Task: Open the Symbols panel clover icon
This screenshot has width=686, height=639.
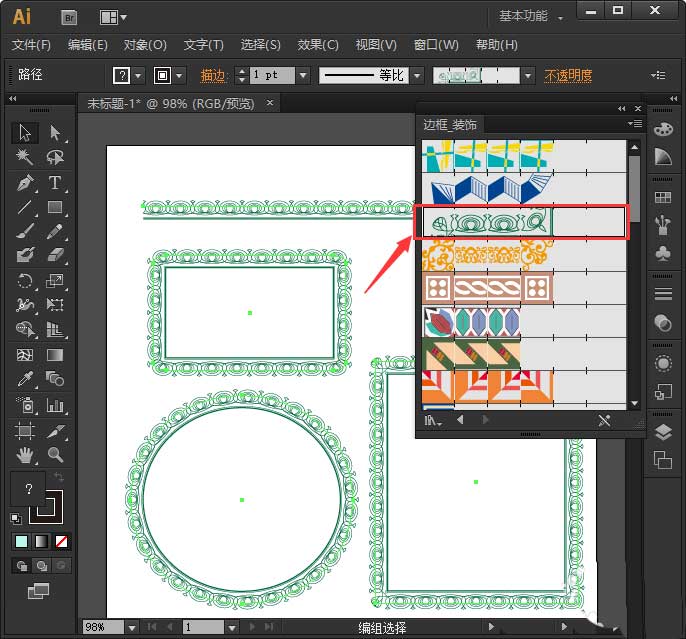Action: pyautogui.click(x=663, y=254)
